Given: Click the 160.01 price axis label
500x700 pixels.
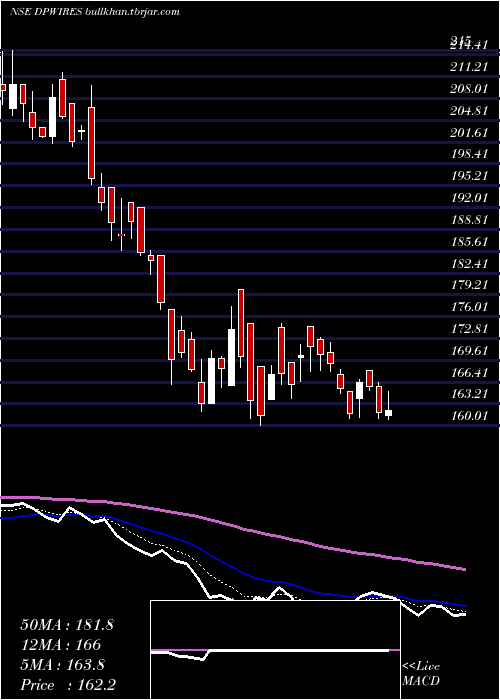Looking at the screenshot, I should tap(468, 416).
